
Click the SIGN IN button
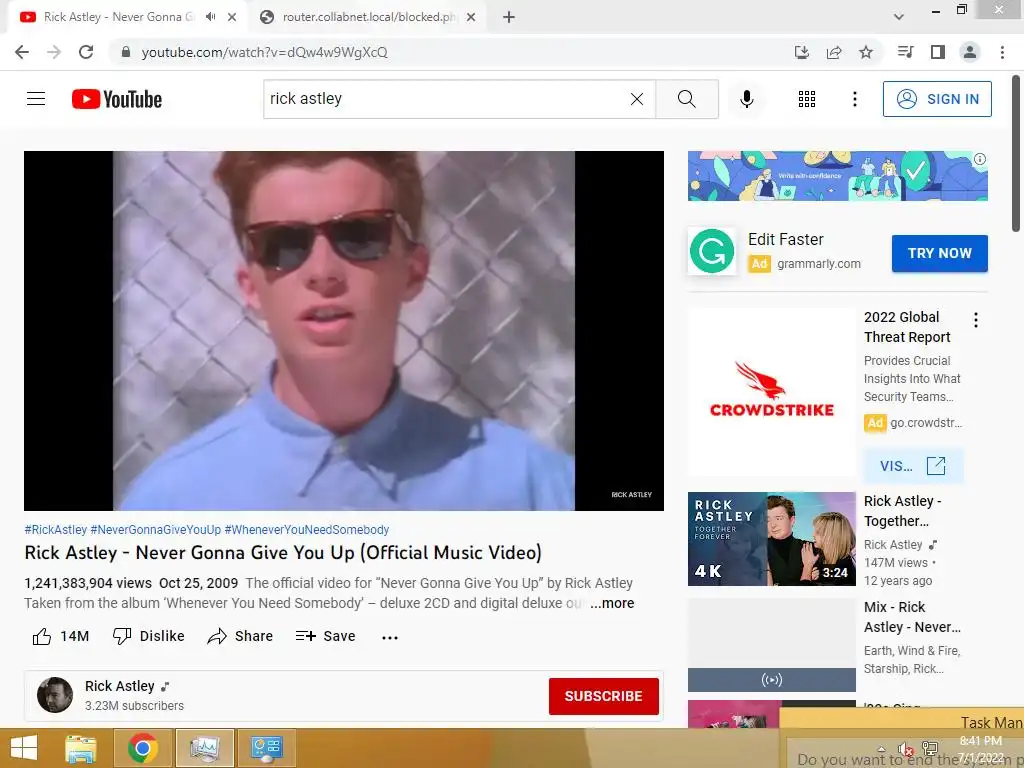pos(937,99)
